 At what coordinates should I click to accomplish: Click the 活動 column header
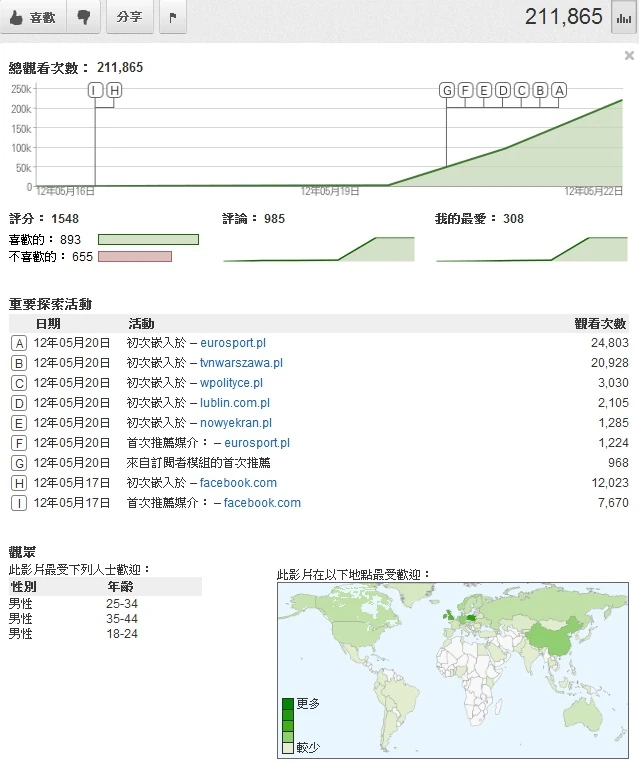141,324
